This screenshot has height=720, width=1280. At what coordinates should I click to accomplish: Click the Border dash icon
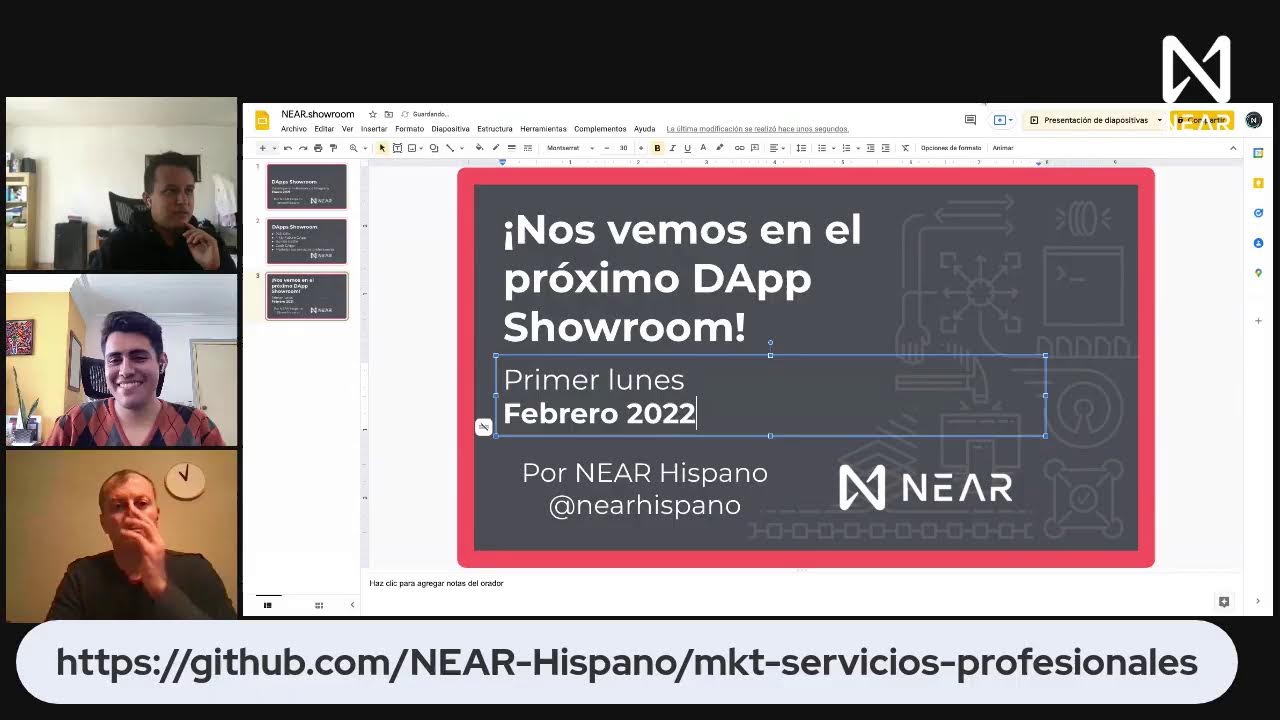(x=528, y=148)
